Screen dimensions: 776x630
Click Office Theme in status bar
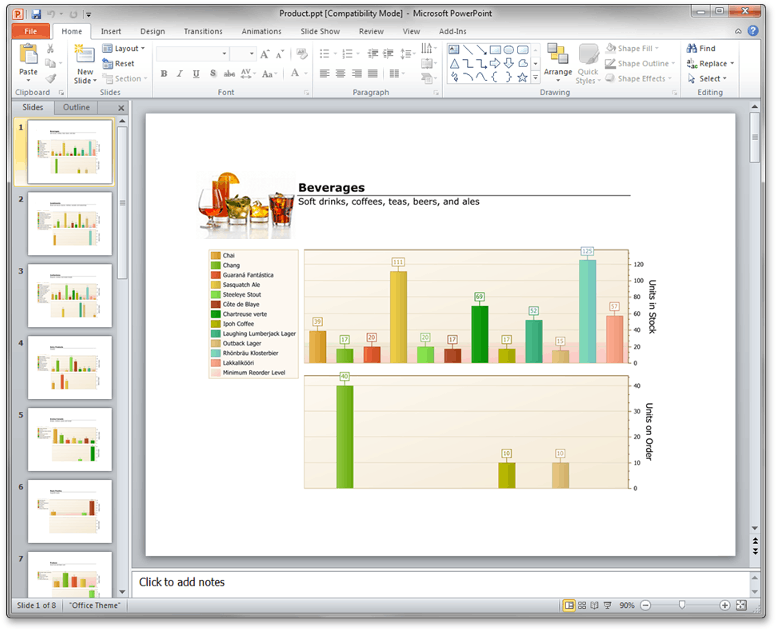[95, 605]
